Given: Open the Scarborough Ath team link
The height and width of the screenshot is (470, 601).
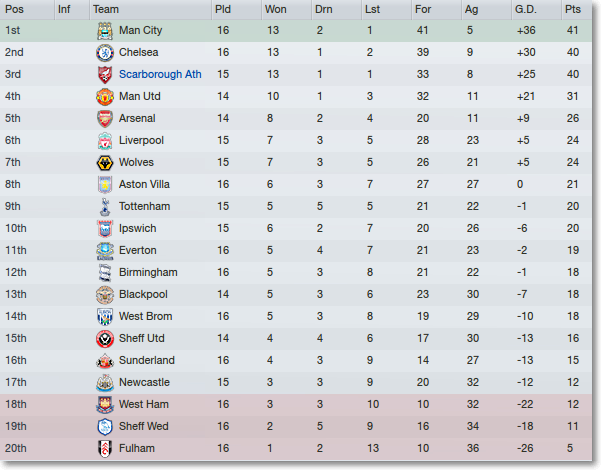Looking at the screenshot, I should point(160,74).
